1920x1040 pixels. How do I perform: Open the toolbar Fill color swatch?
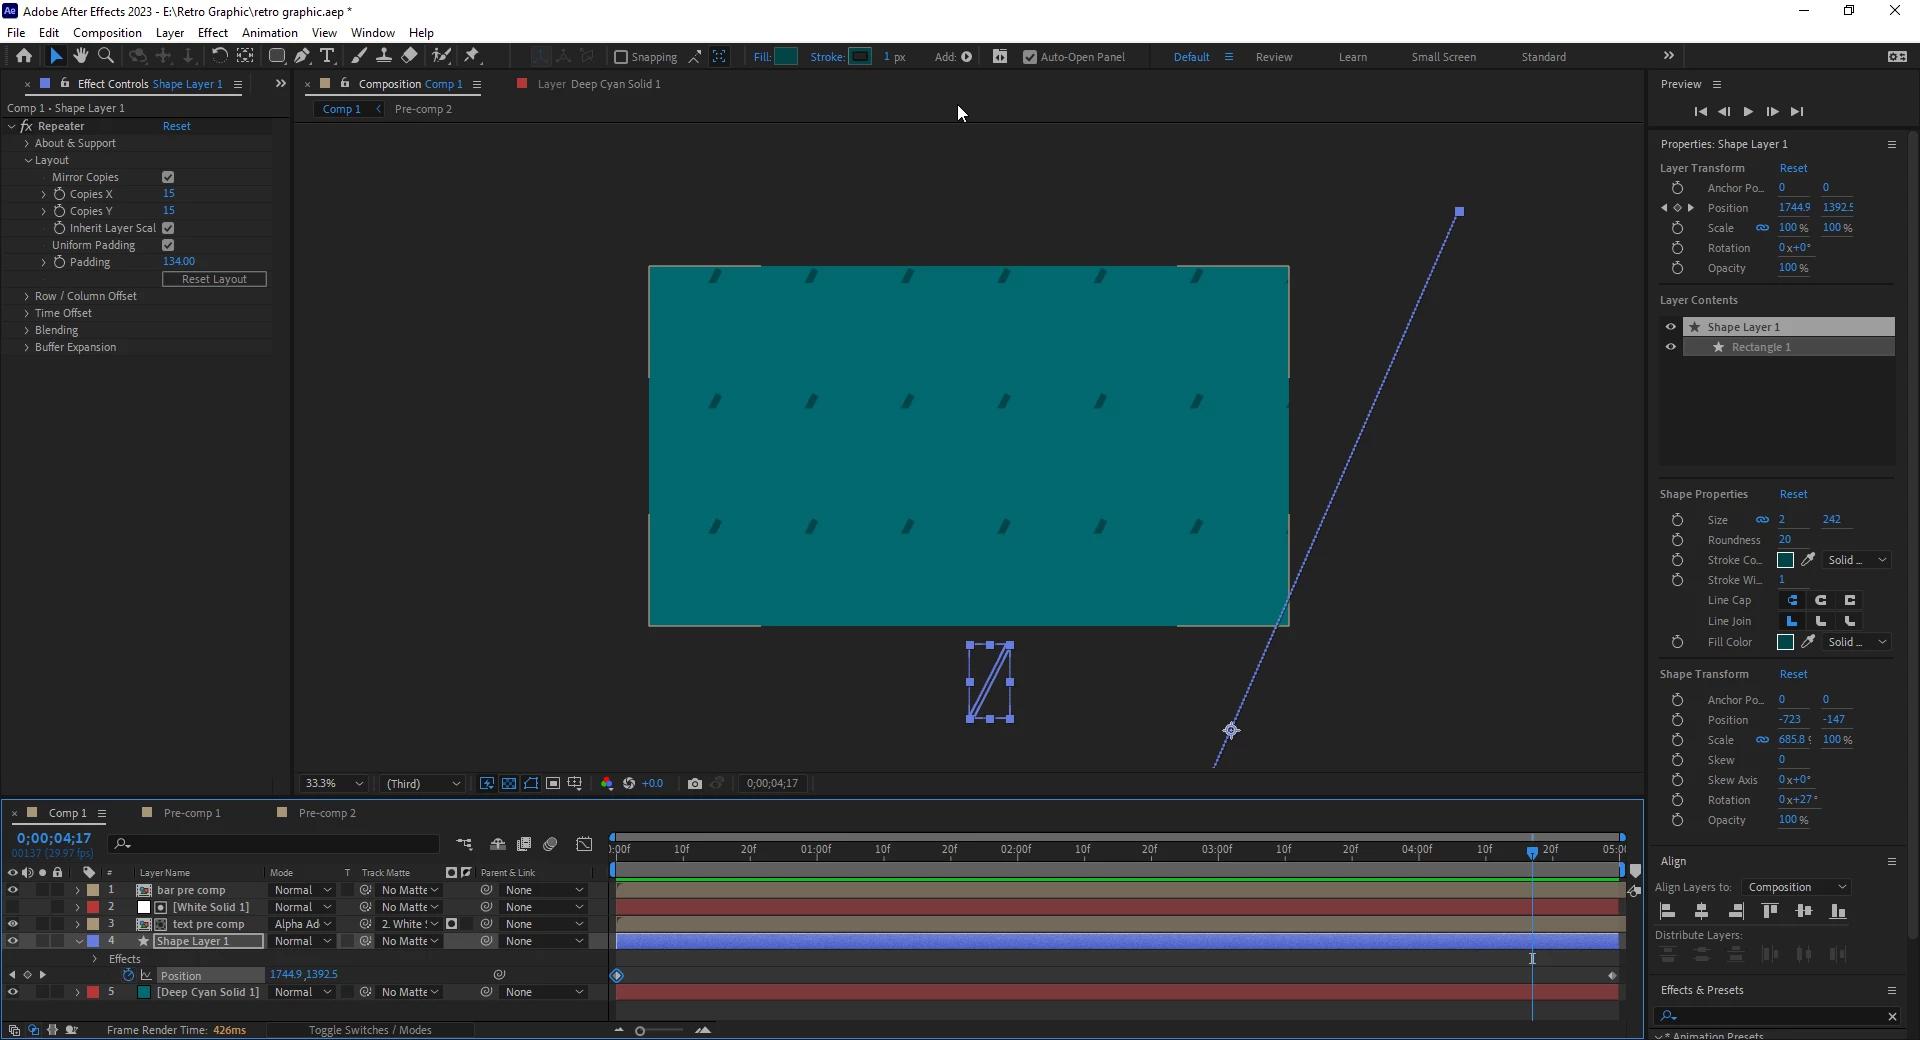pyautogui.click(x=787, y=57)
